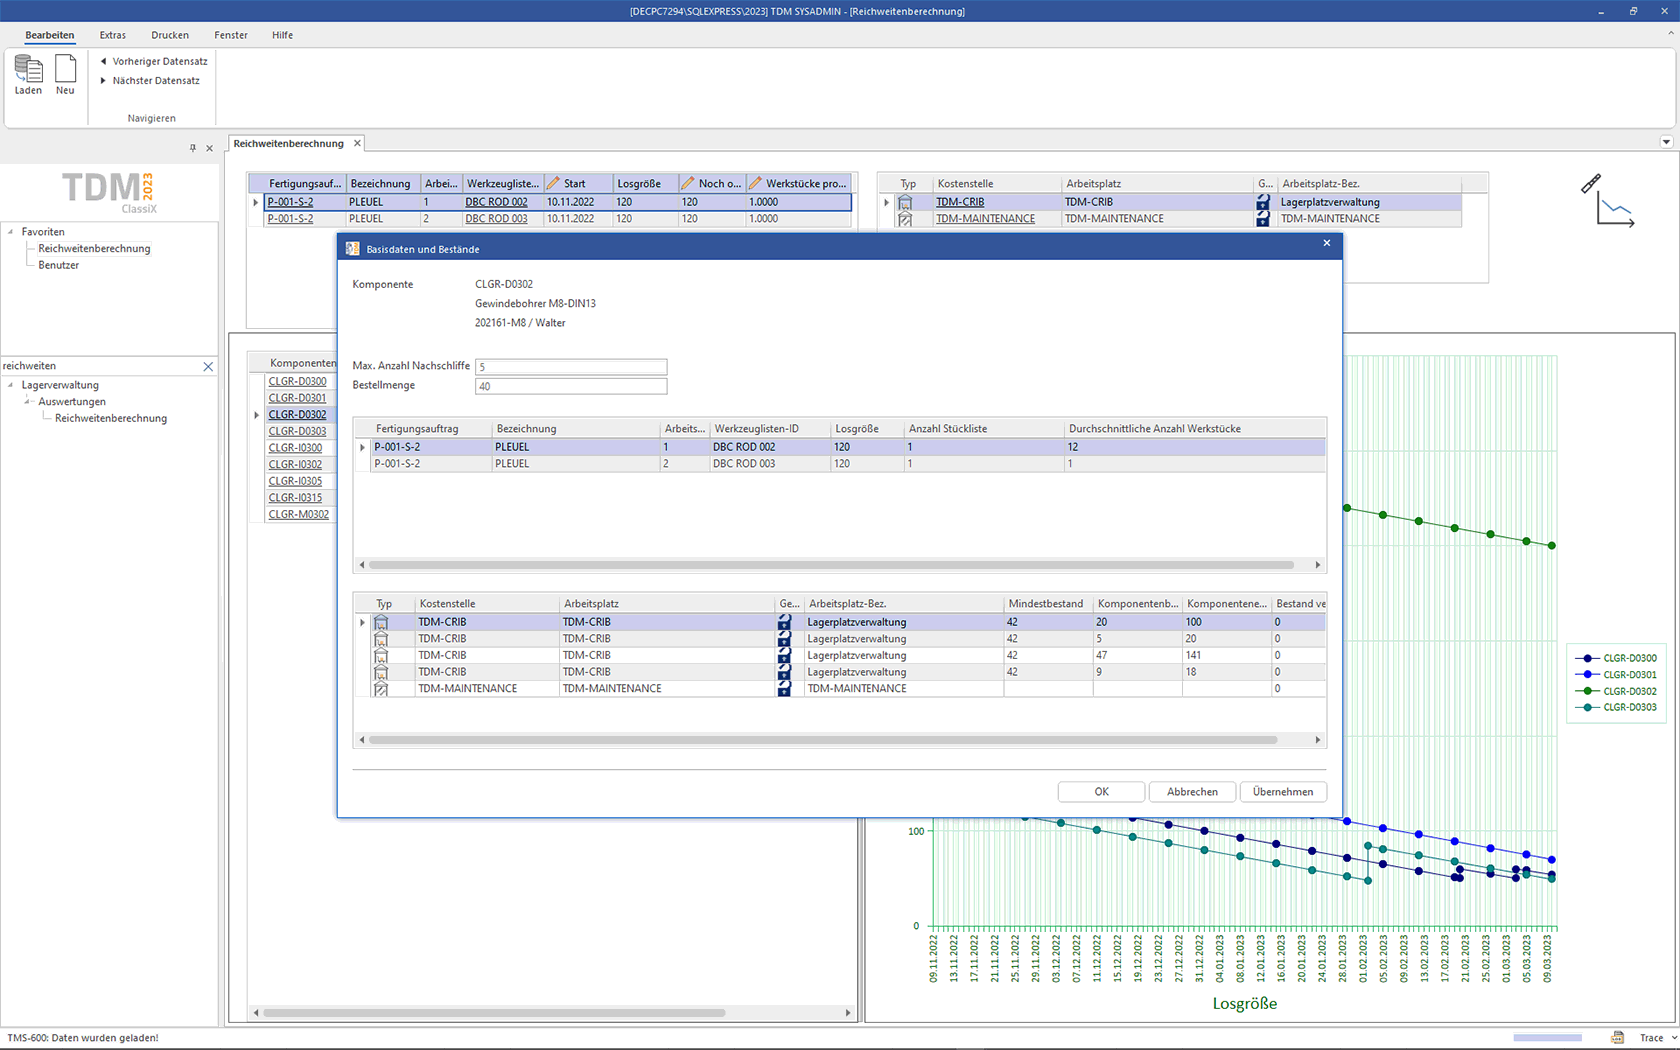Open the TDM-MAINTENANCE Kostenstelle link
1680x1050 pixels.
tap(985, 219)
